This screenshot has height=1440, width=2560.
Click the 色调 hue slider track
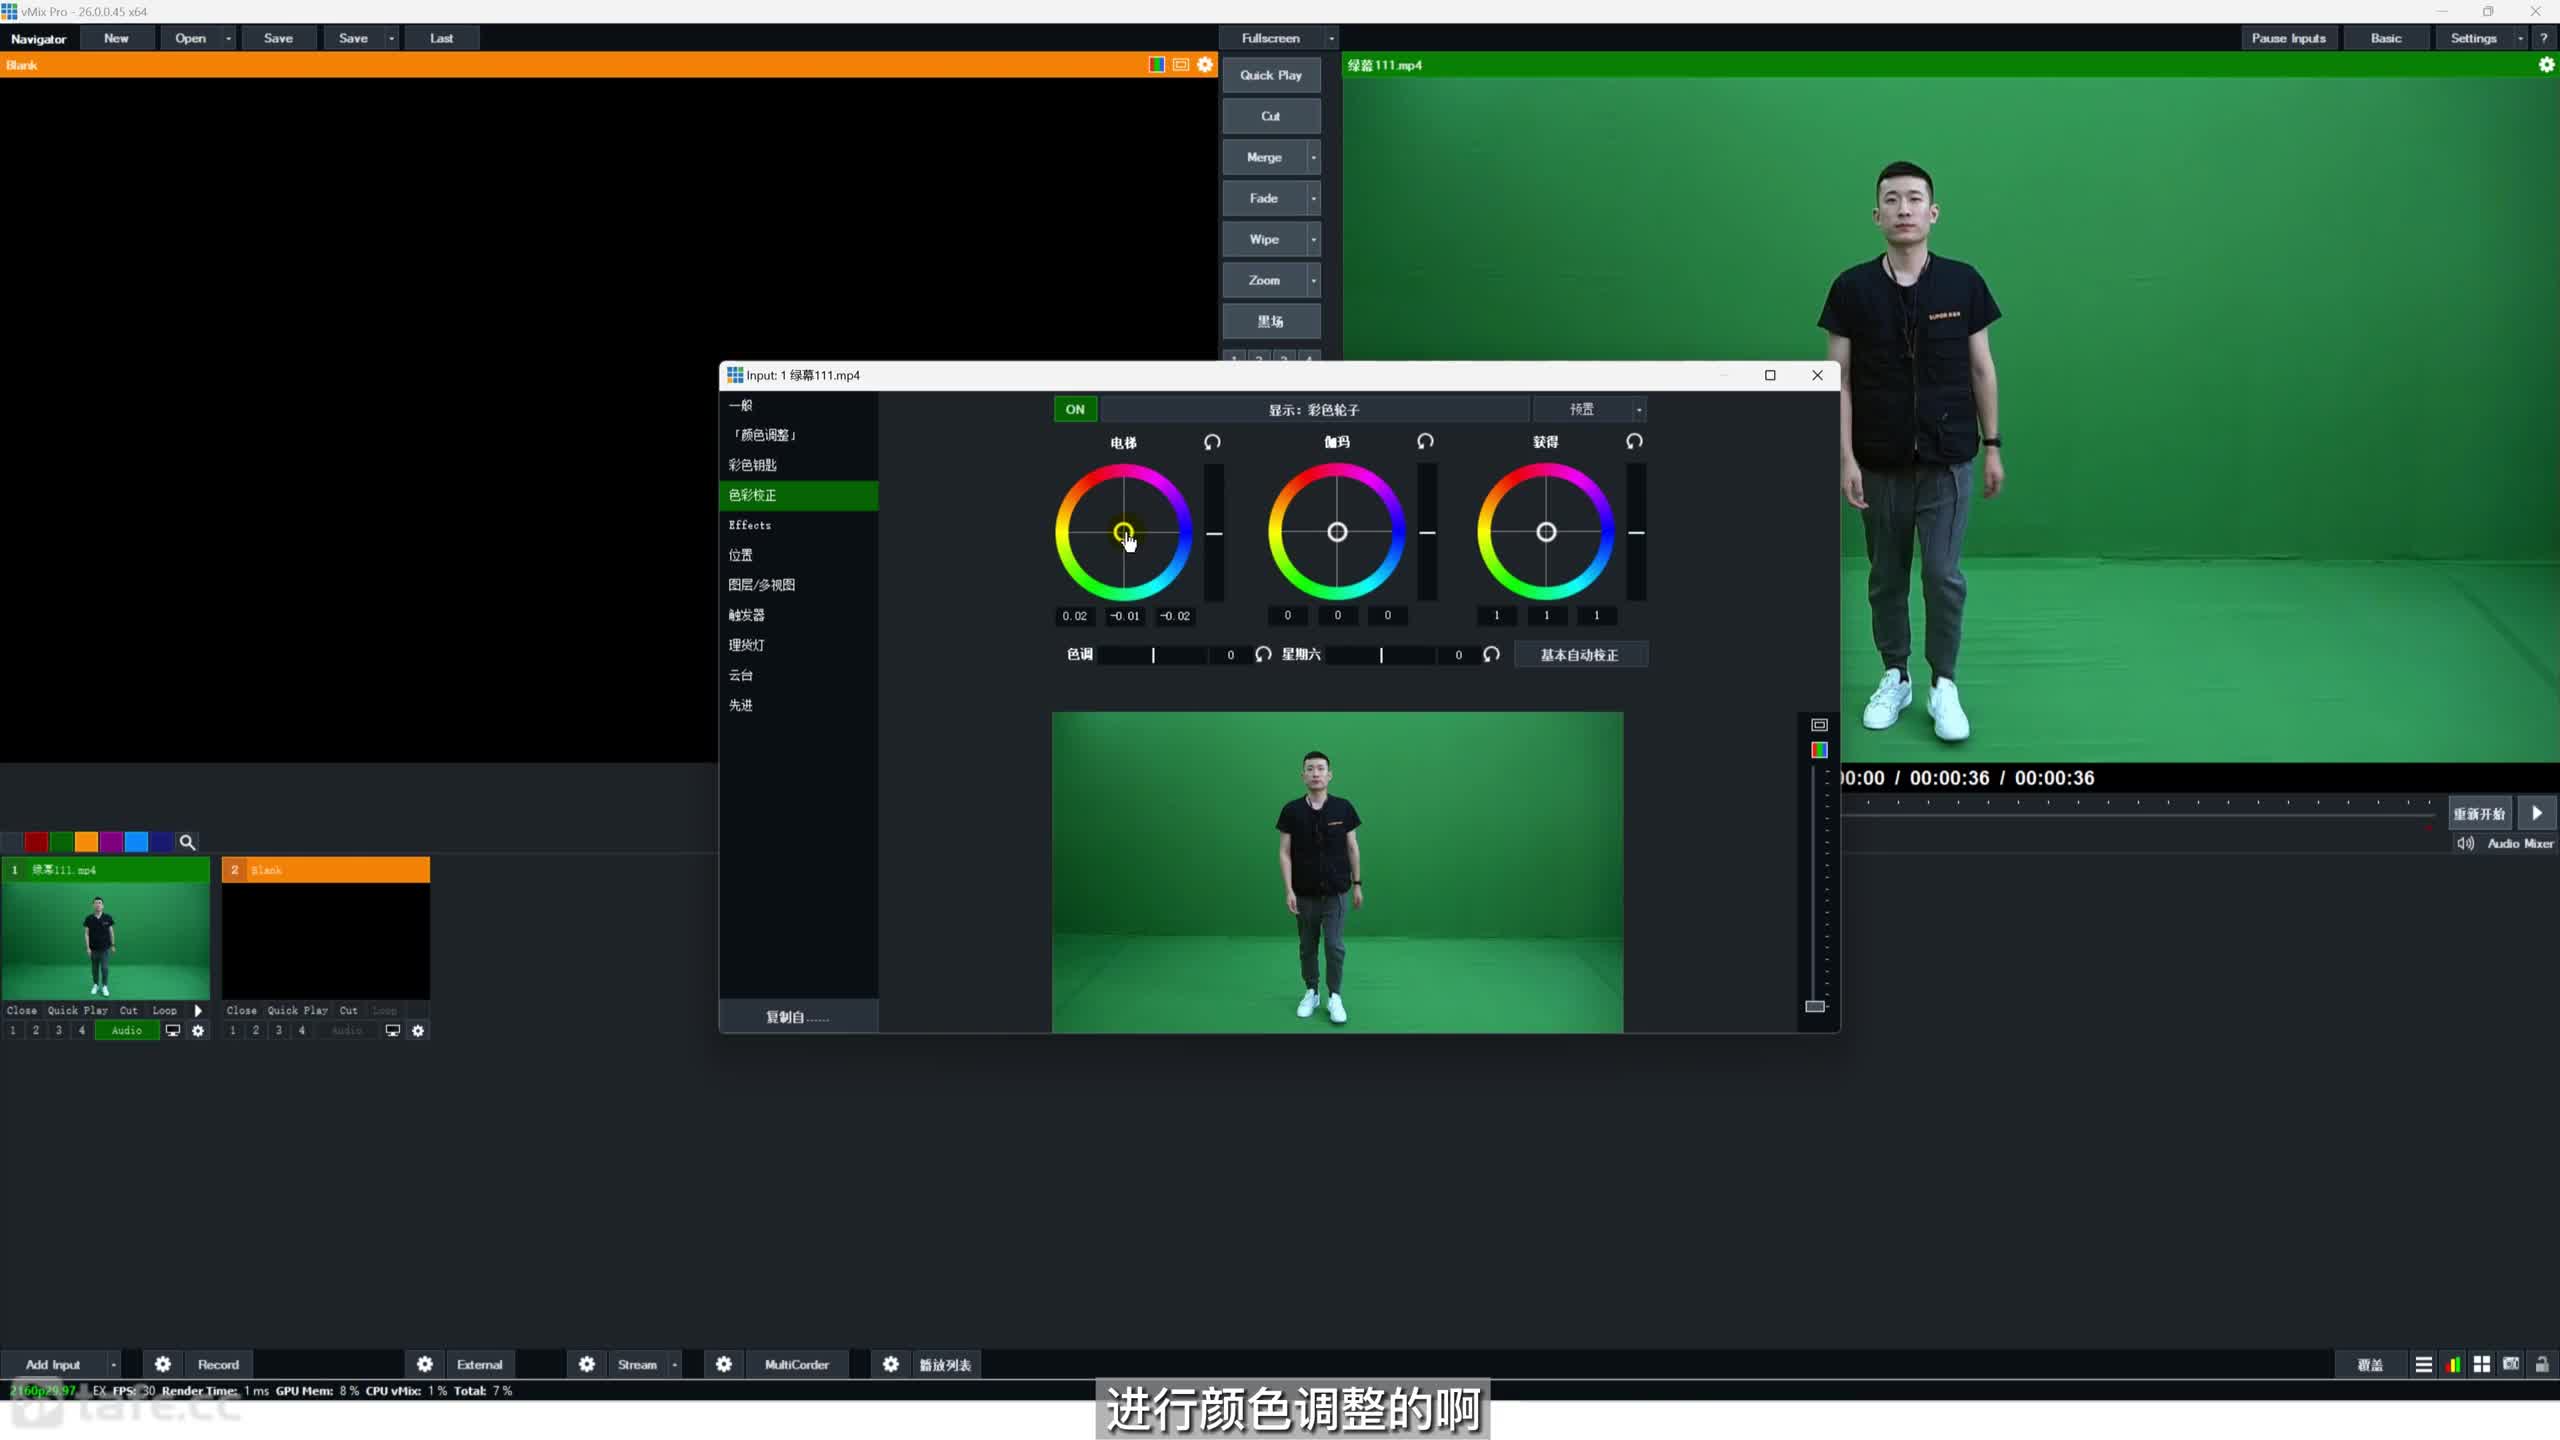[1153, 655]
